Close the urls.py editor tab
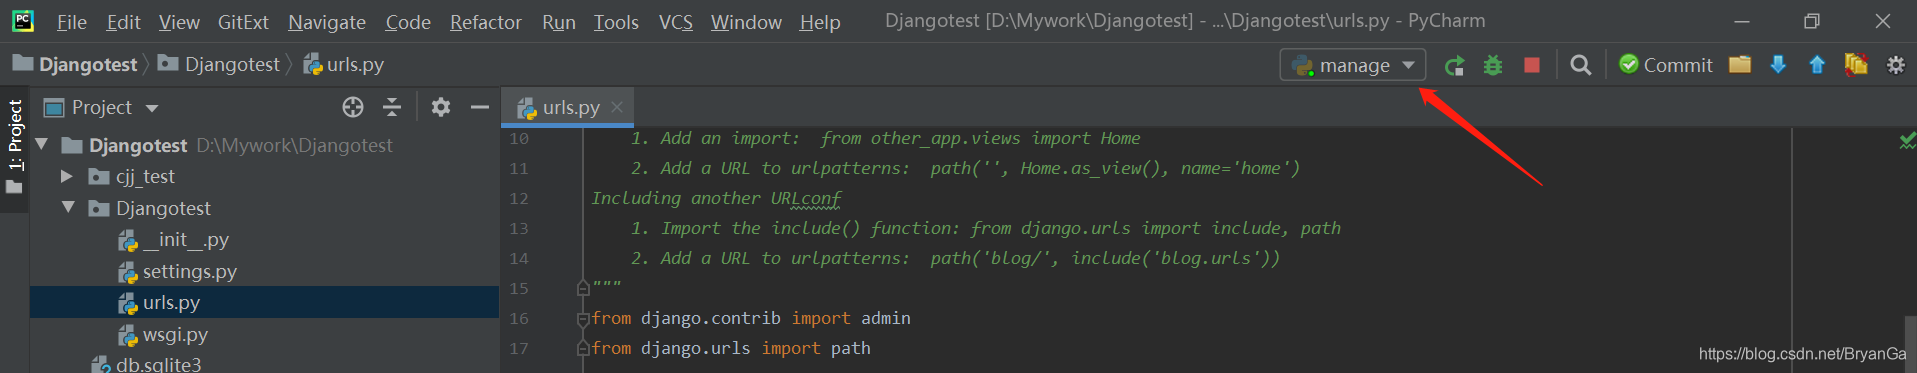Screen dimensions: 1917x373 [x=617, y=107]
